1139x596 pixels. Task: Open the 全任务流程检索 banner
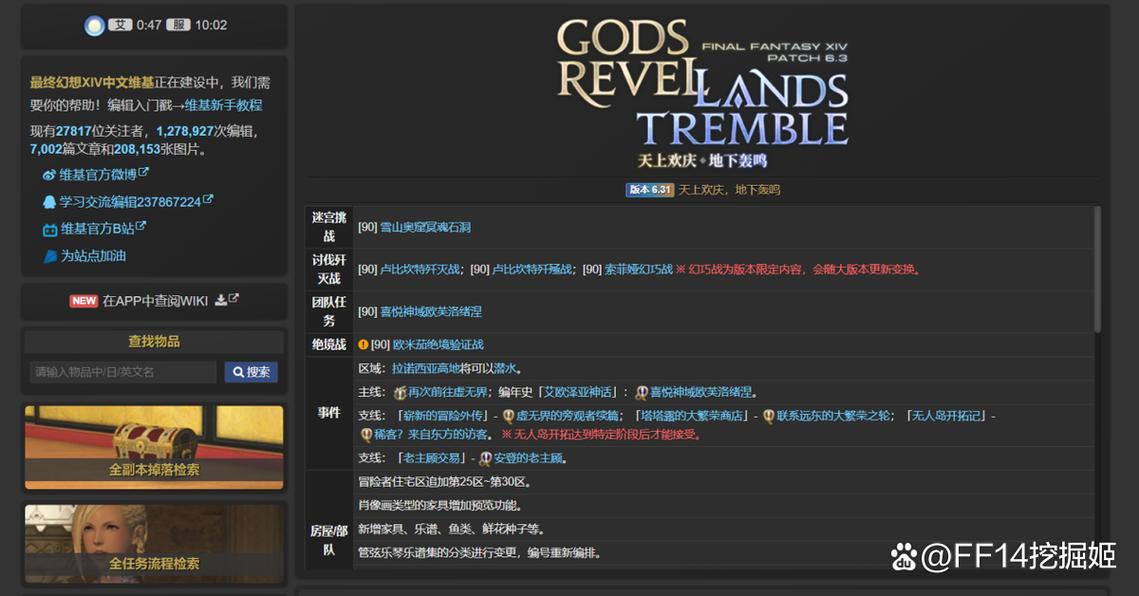[154, 544]
